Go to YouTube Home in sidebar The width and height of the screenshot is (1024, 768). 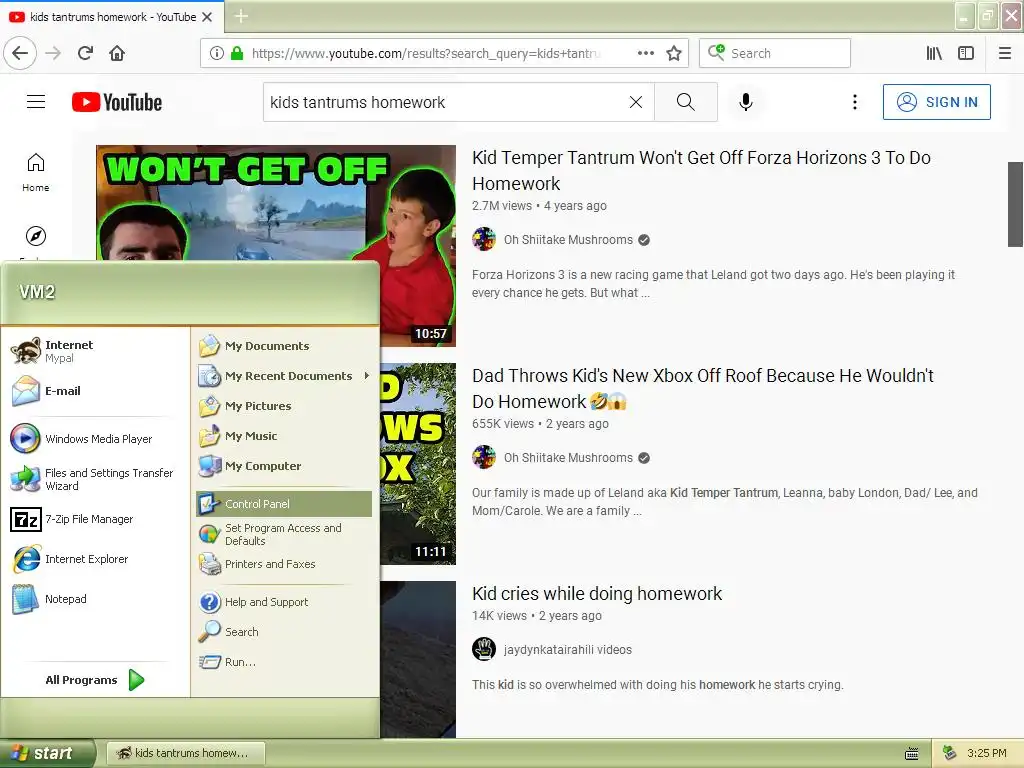36,173
